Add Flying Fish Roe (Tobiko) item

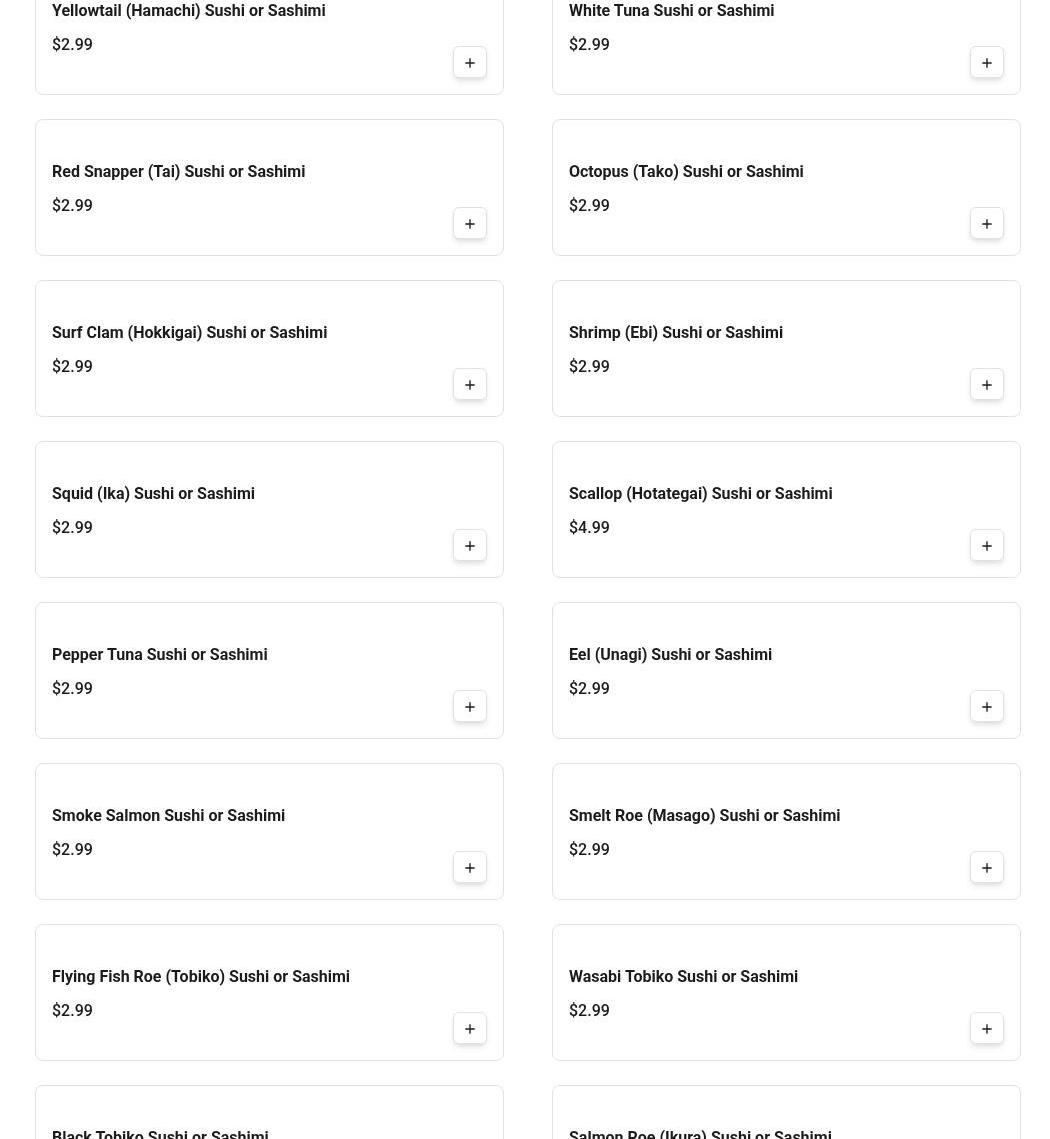469,1029
